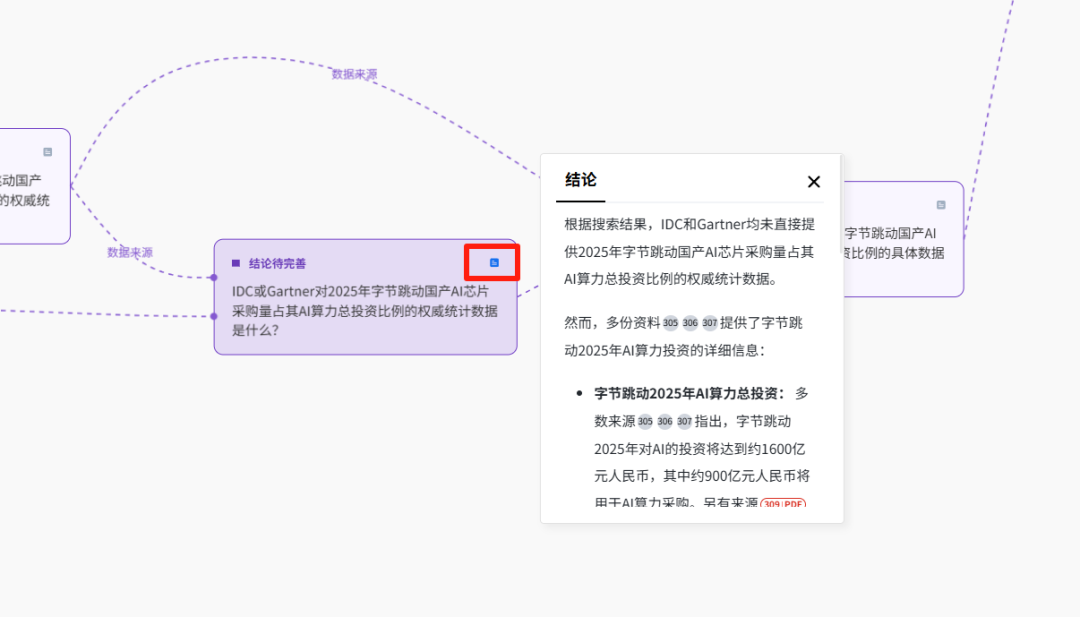1080x617 pixels.
Task: Click the document icon on the left cut-off node
Action: tap(48, 151)
